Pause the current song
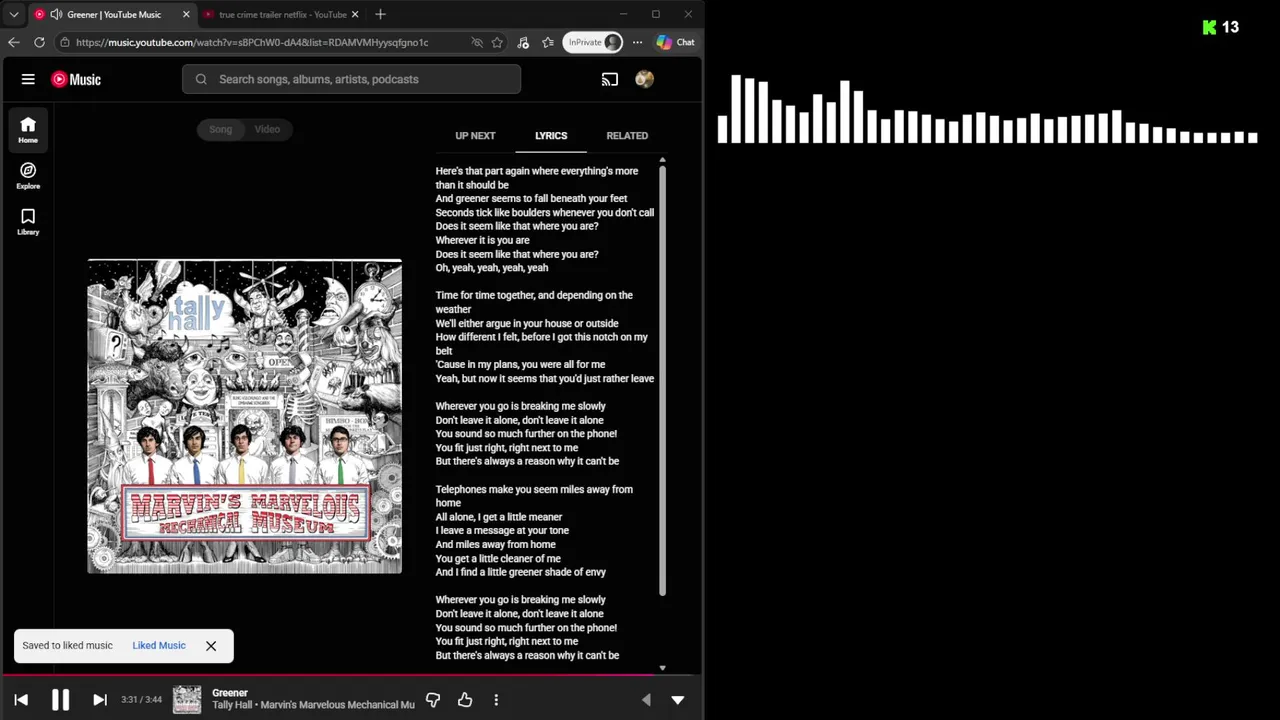Viewport: 1280px width, 720px height. 60,700
